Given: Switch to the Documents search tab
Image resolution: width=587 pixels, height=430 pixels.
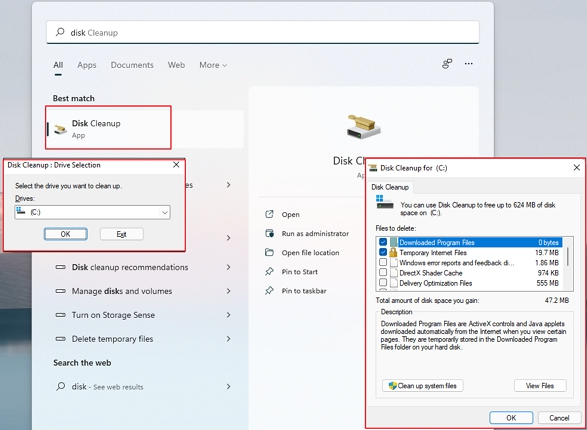Looking at the screenshot, I should pos(132,65).
